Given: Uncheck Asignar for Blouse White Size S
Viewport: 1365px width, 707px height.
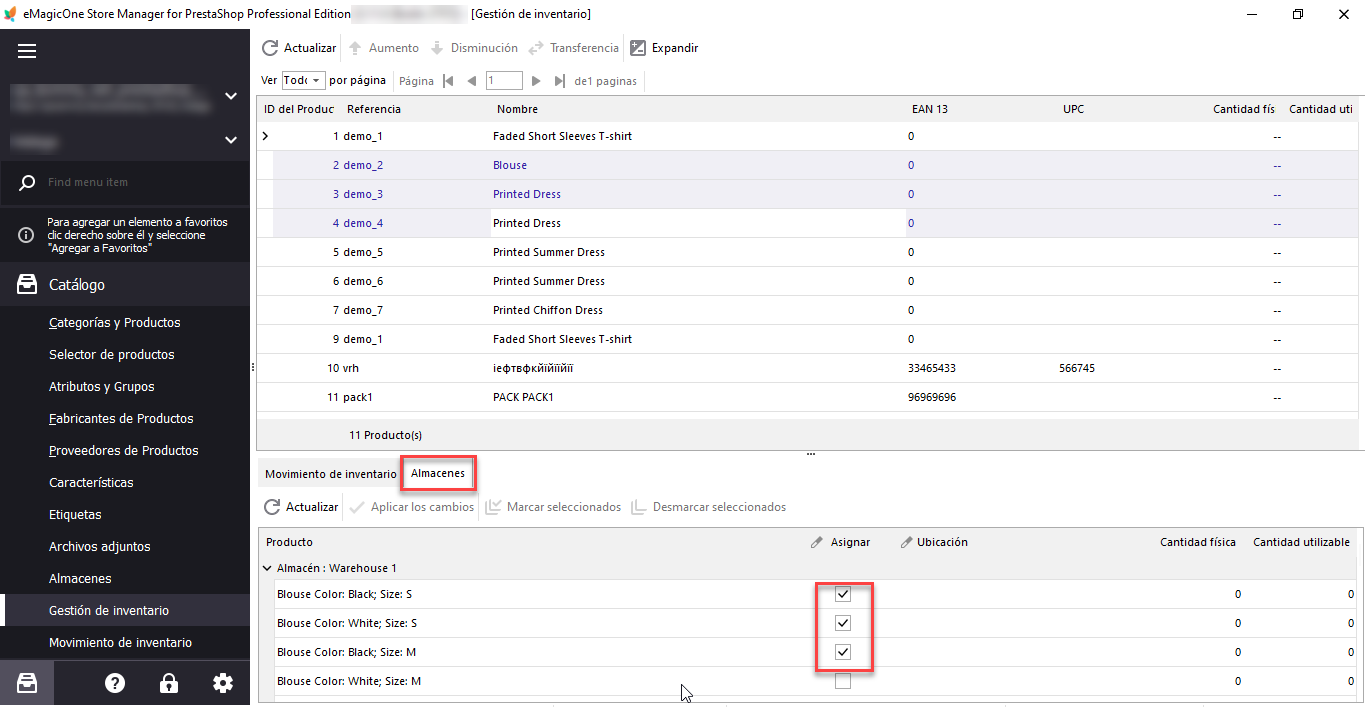Looking at the screenshot, I should [x=843, y=623].
